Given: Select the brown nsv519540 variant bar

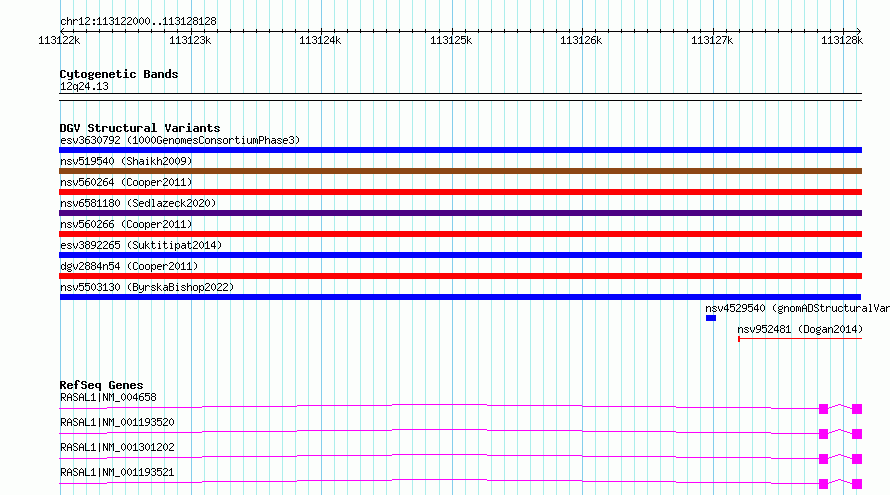Looking at the screenshot, I should [x=460, y=171].
